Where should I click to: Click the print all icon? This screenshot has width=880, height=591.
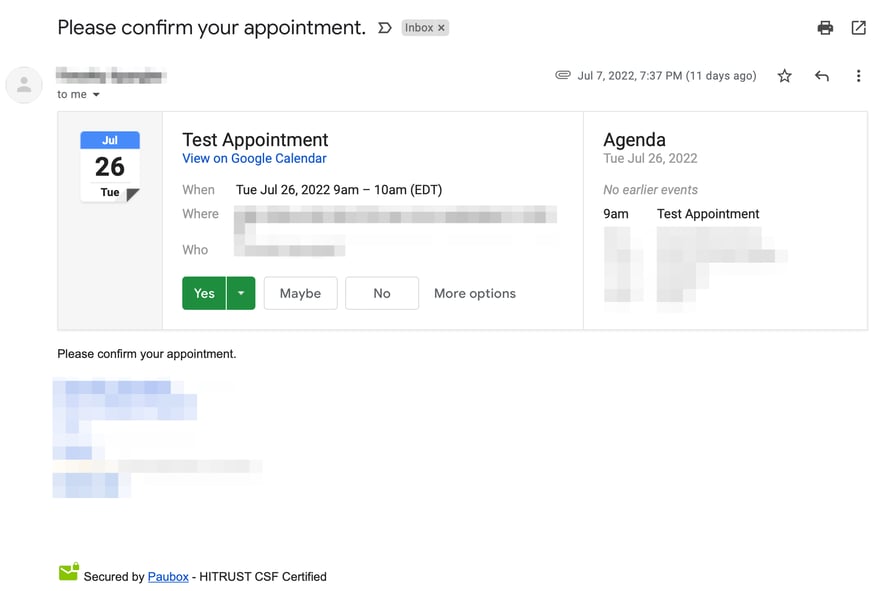(825, 28)
